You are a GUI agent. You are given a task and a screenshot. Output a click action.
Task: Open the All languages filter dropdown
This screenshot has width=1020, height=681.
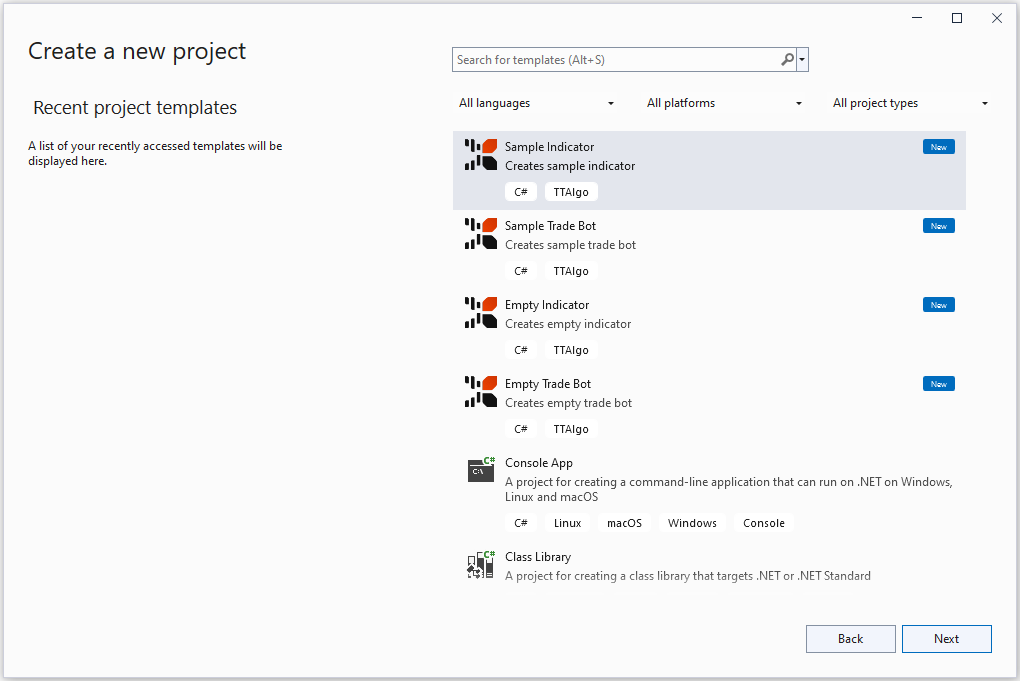coord(536,103)
